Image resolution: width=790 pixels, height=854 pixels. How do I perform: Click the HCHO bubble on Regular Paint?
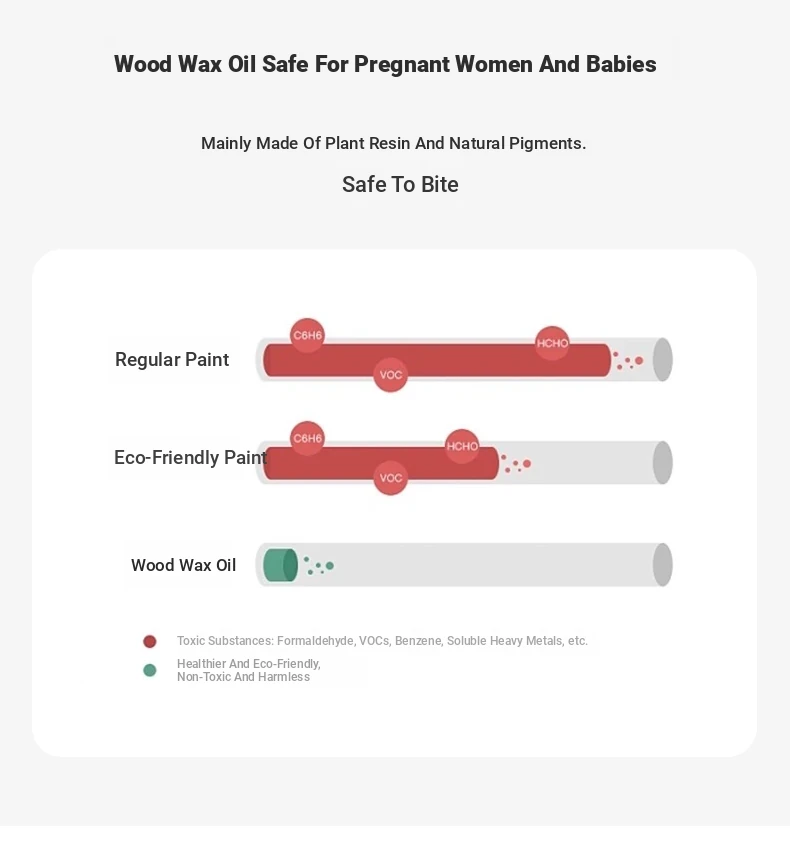tap(552, 343)
